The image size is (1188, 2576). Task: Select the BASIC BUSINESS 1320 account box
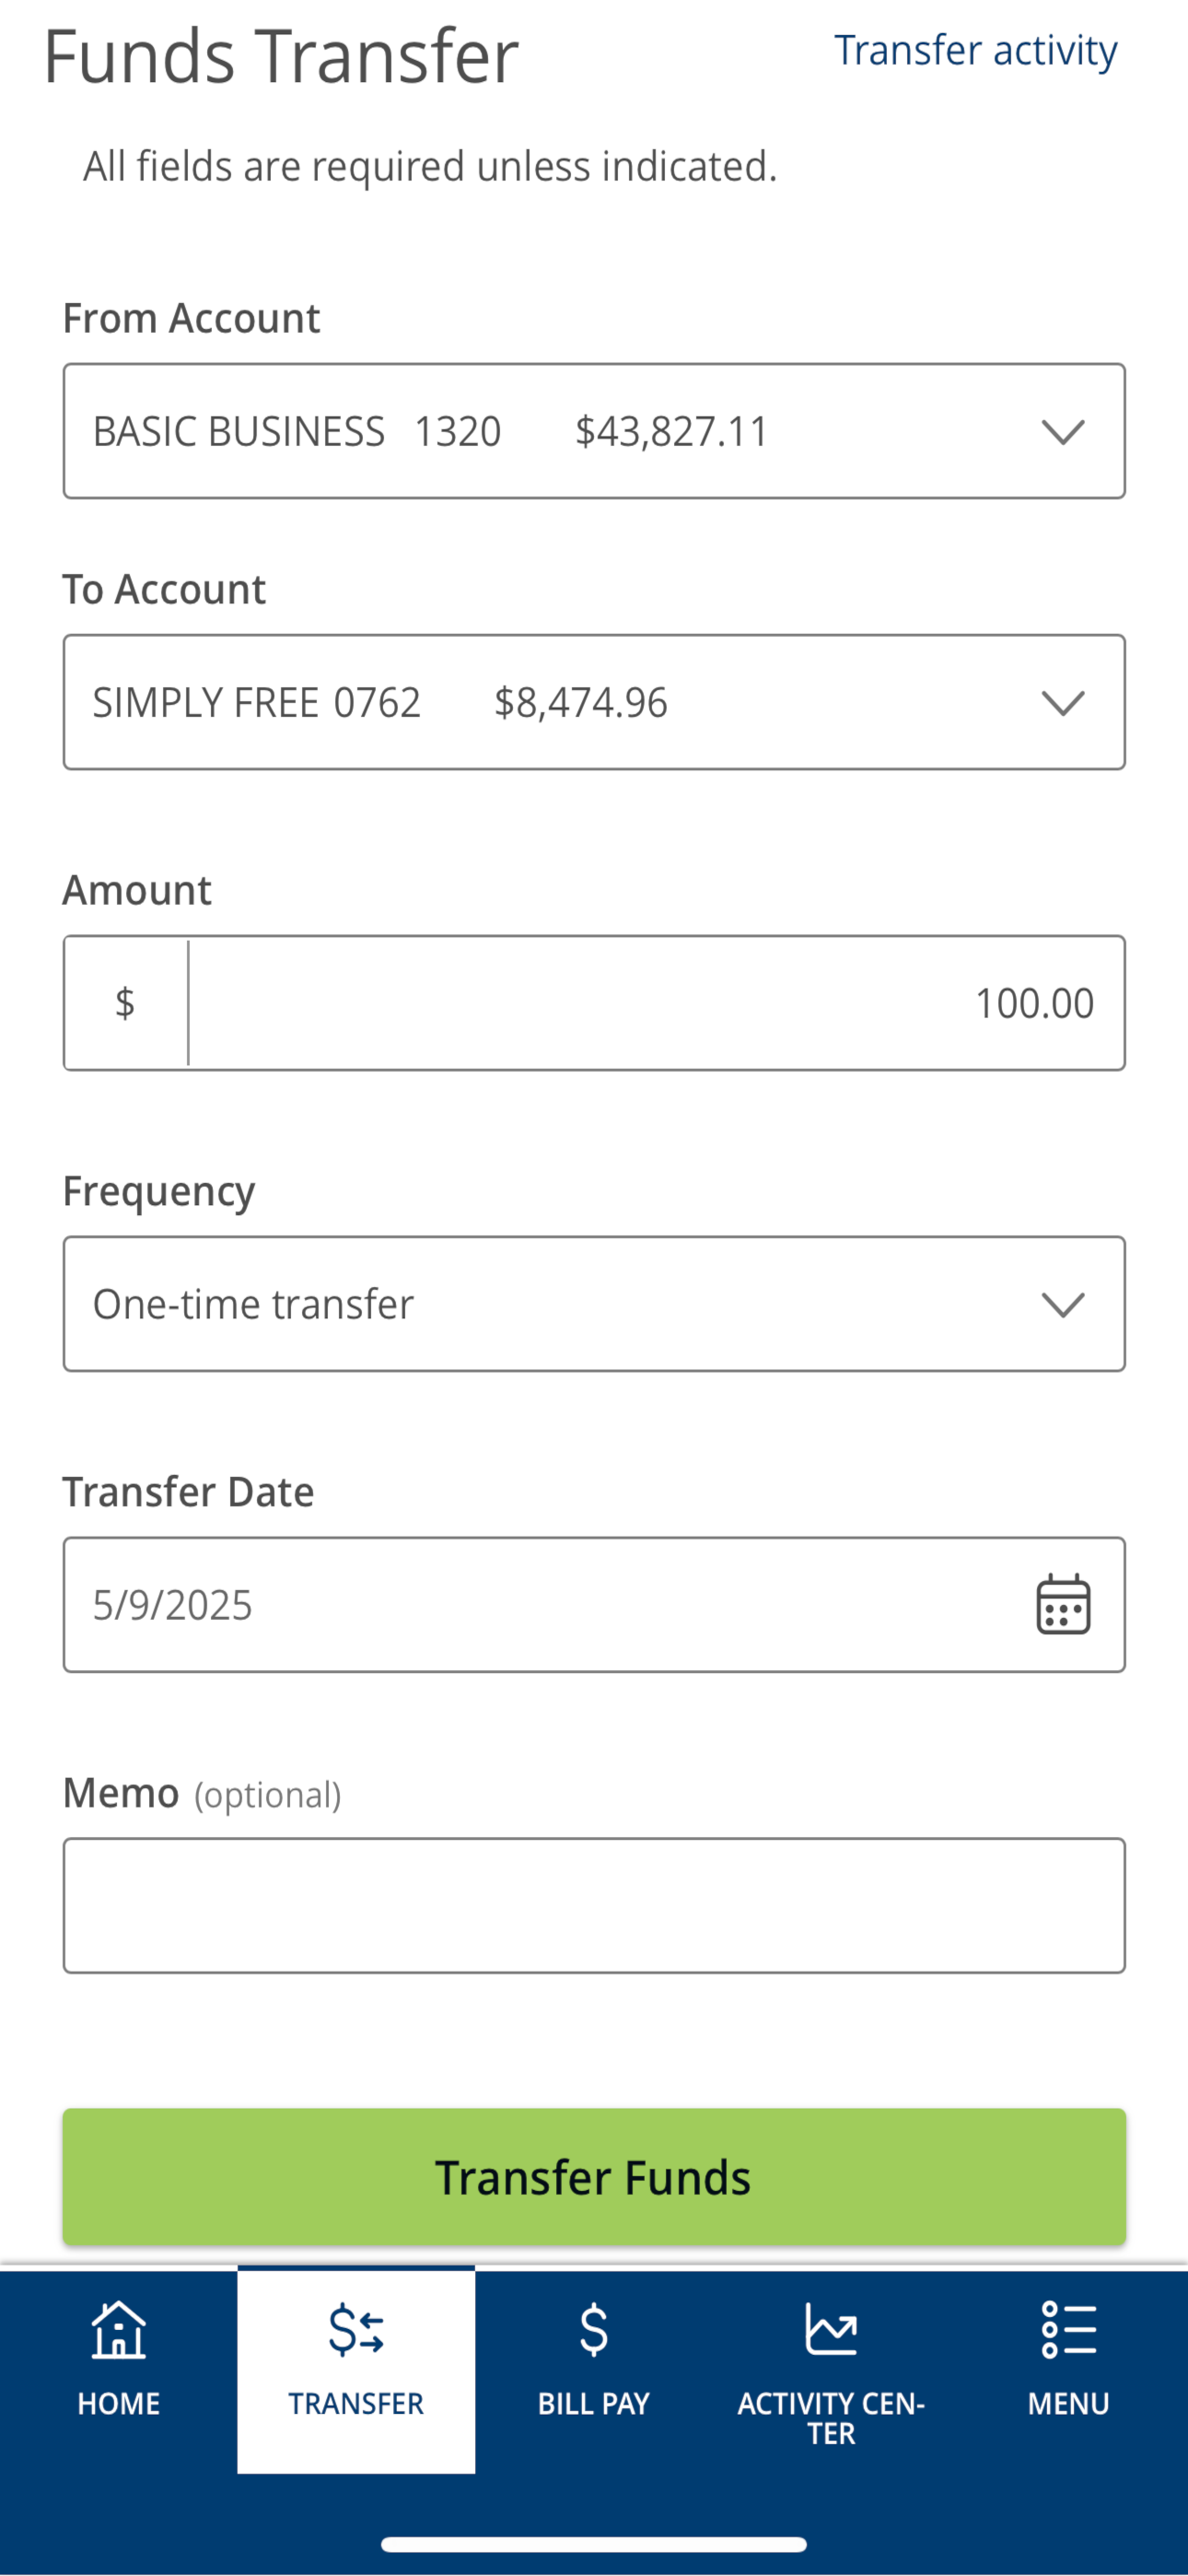click(594, 431)
